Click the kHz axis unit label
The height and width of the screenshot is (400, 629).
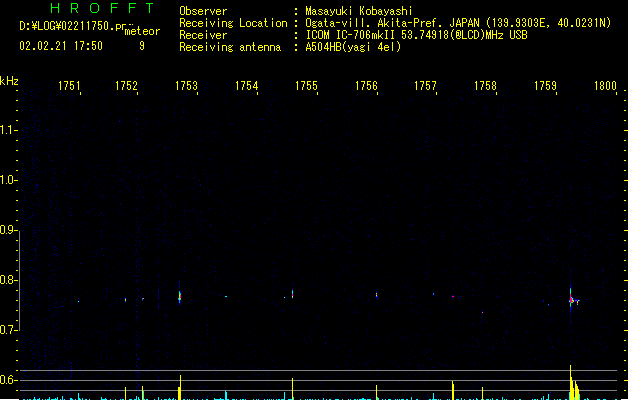(9, 81)
